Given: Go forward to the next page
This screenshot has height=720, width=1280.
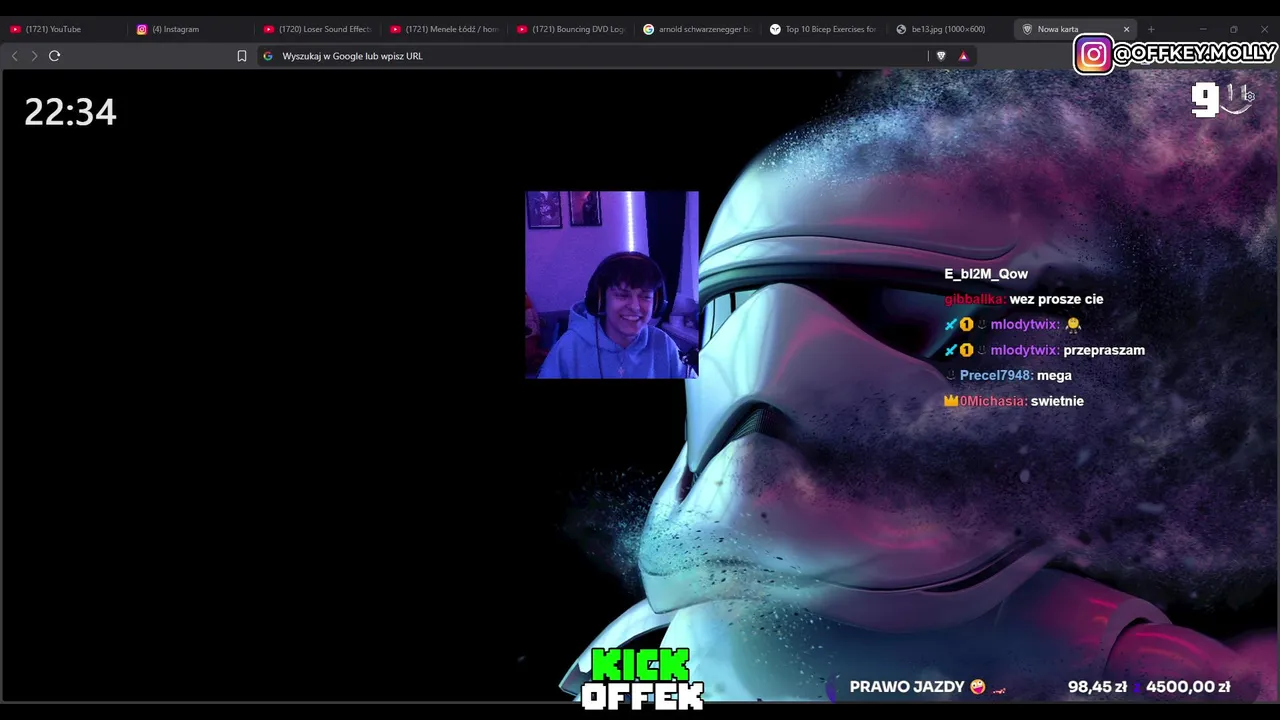Looking at the screenshot, I should [x=34, y=56].
